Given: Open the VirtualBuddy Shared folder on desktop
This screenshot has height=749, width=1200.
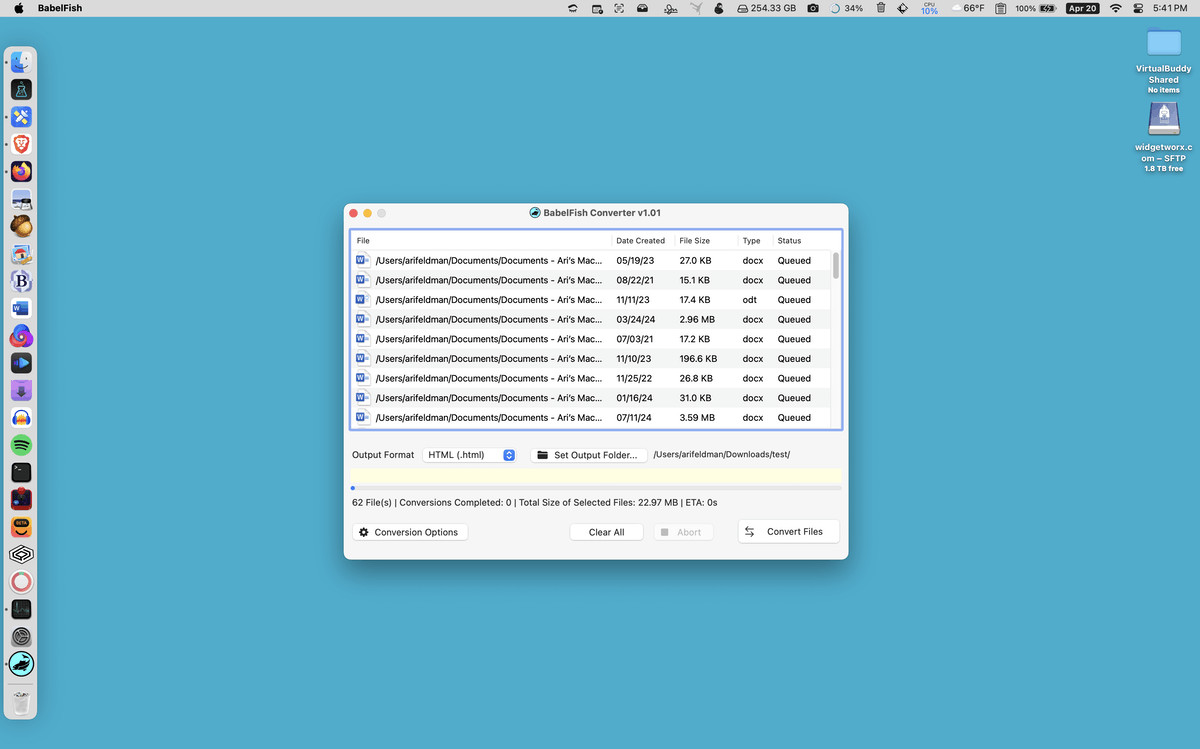Looking at the screenshot, I should tap(1163, 42).
